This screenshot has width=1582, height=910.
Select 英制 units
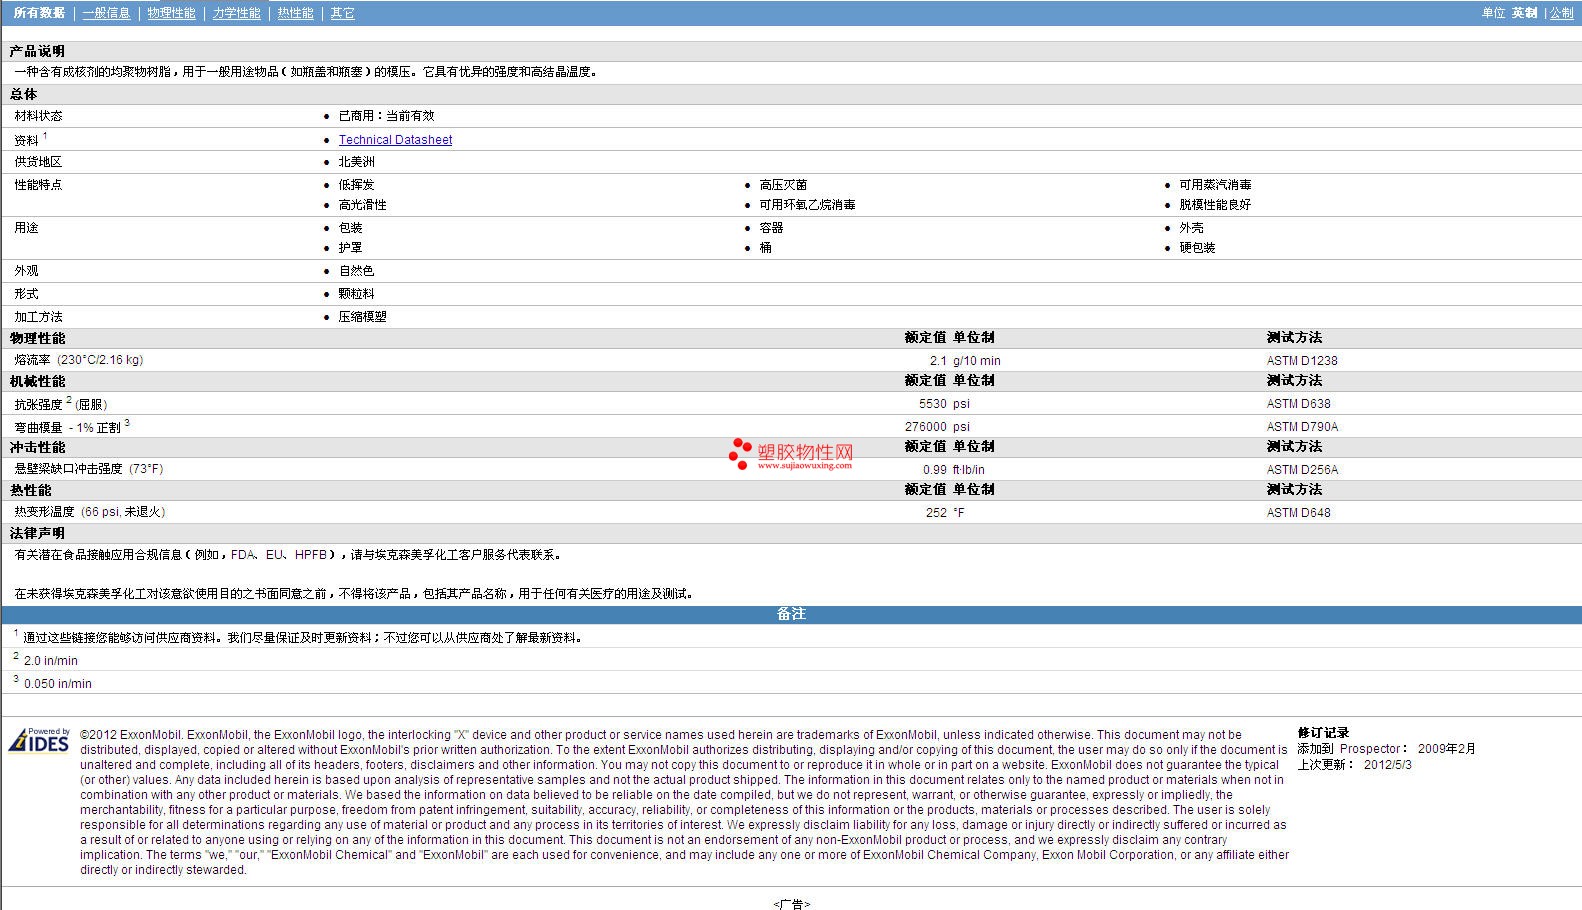tap(1524, 13)
